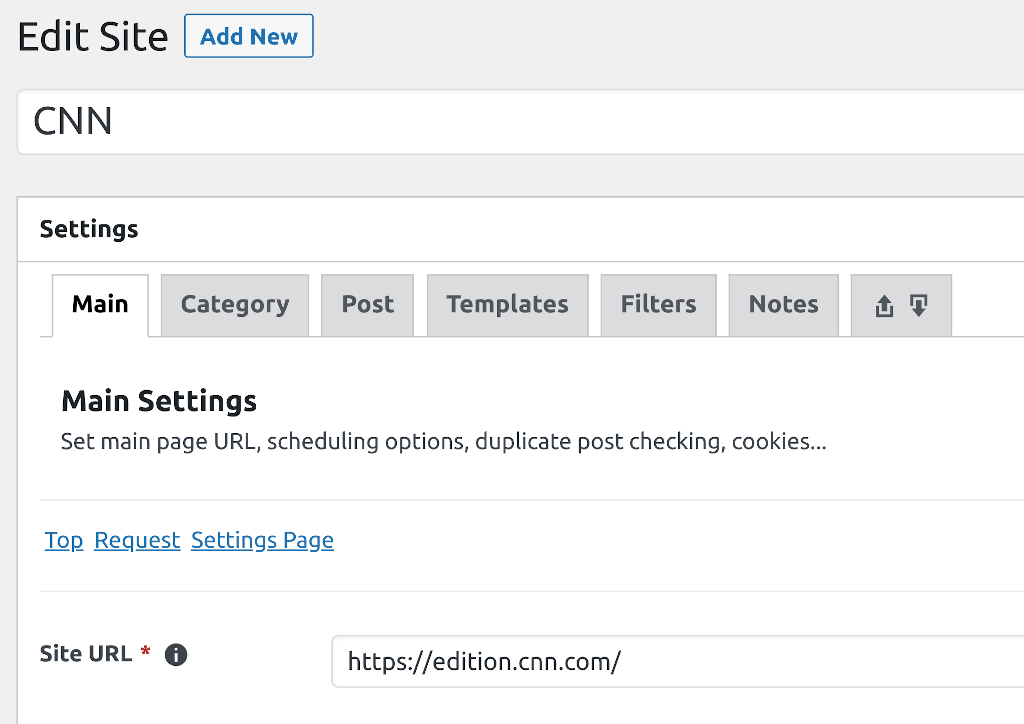Open the Filters tab
The height and width of the screenshot is (724, 1024).
pos(658,305)
